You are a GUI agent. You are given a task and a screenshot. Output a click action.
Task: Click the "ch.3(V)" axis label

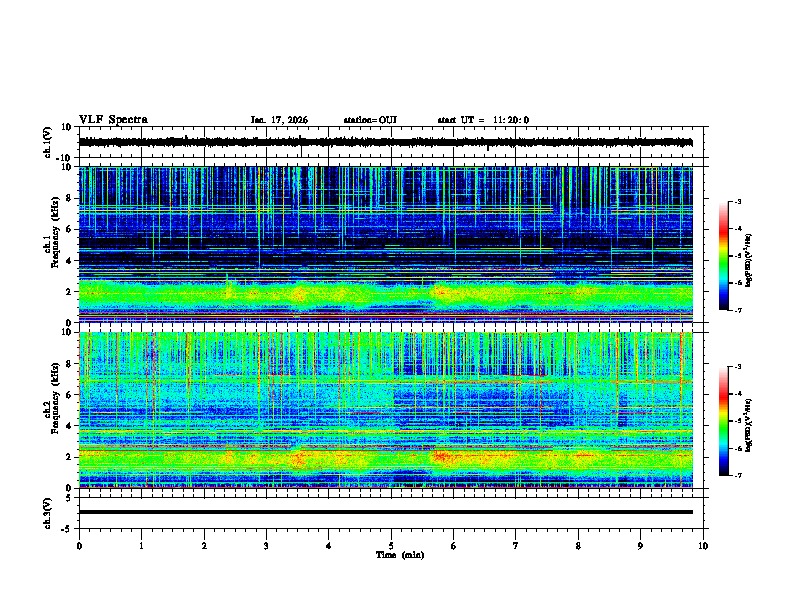click(x=47, y=513)
